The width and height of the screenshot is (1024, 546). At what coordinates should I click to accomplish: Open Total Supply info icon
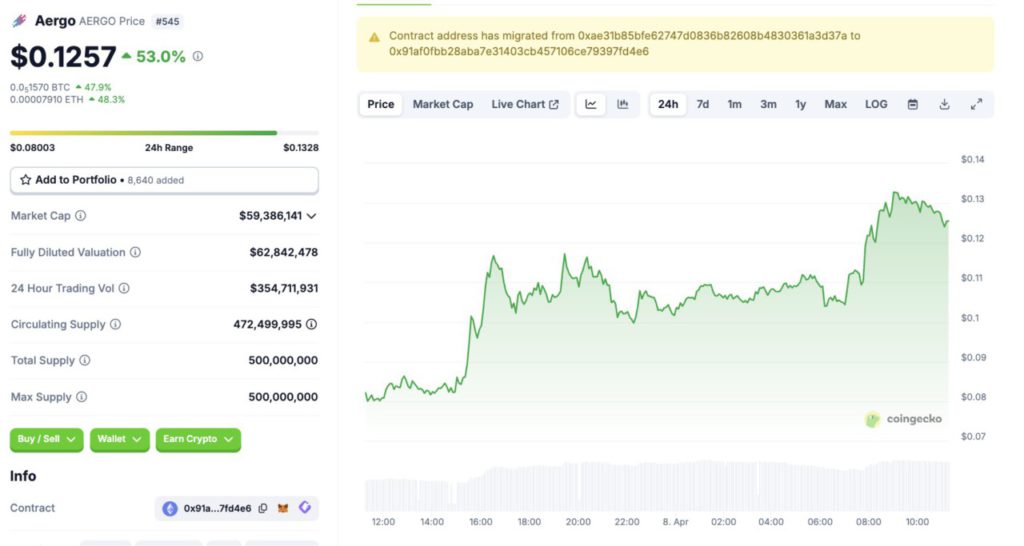tap(85, 360)
